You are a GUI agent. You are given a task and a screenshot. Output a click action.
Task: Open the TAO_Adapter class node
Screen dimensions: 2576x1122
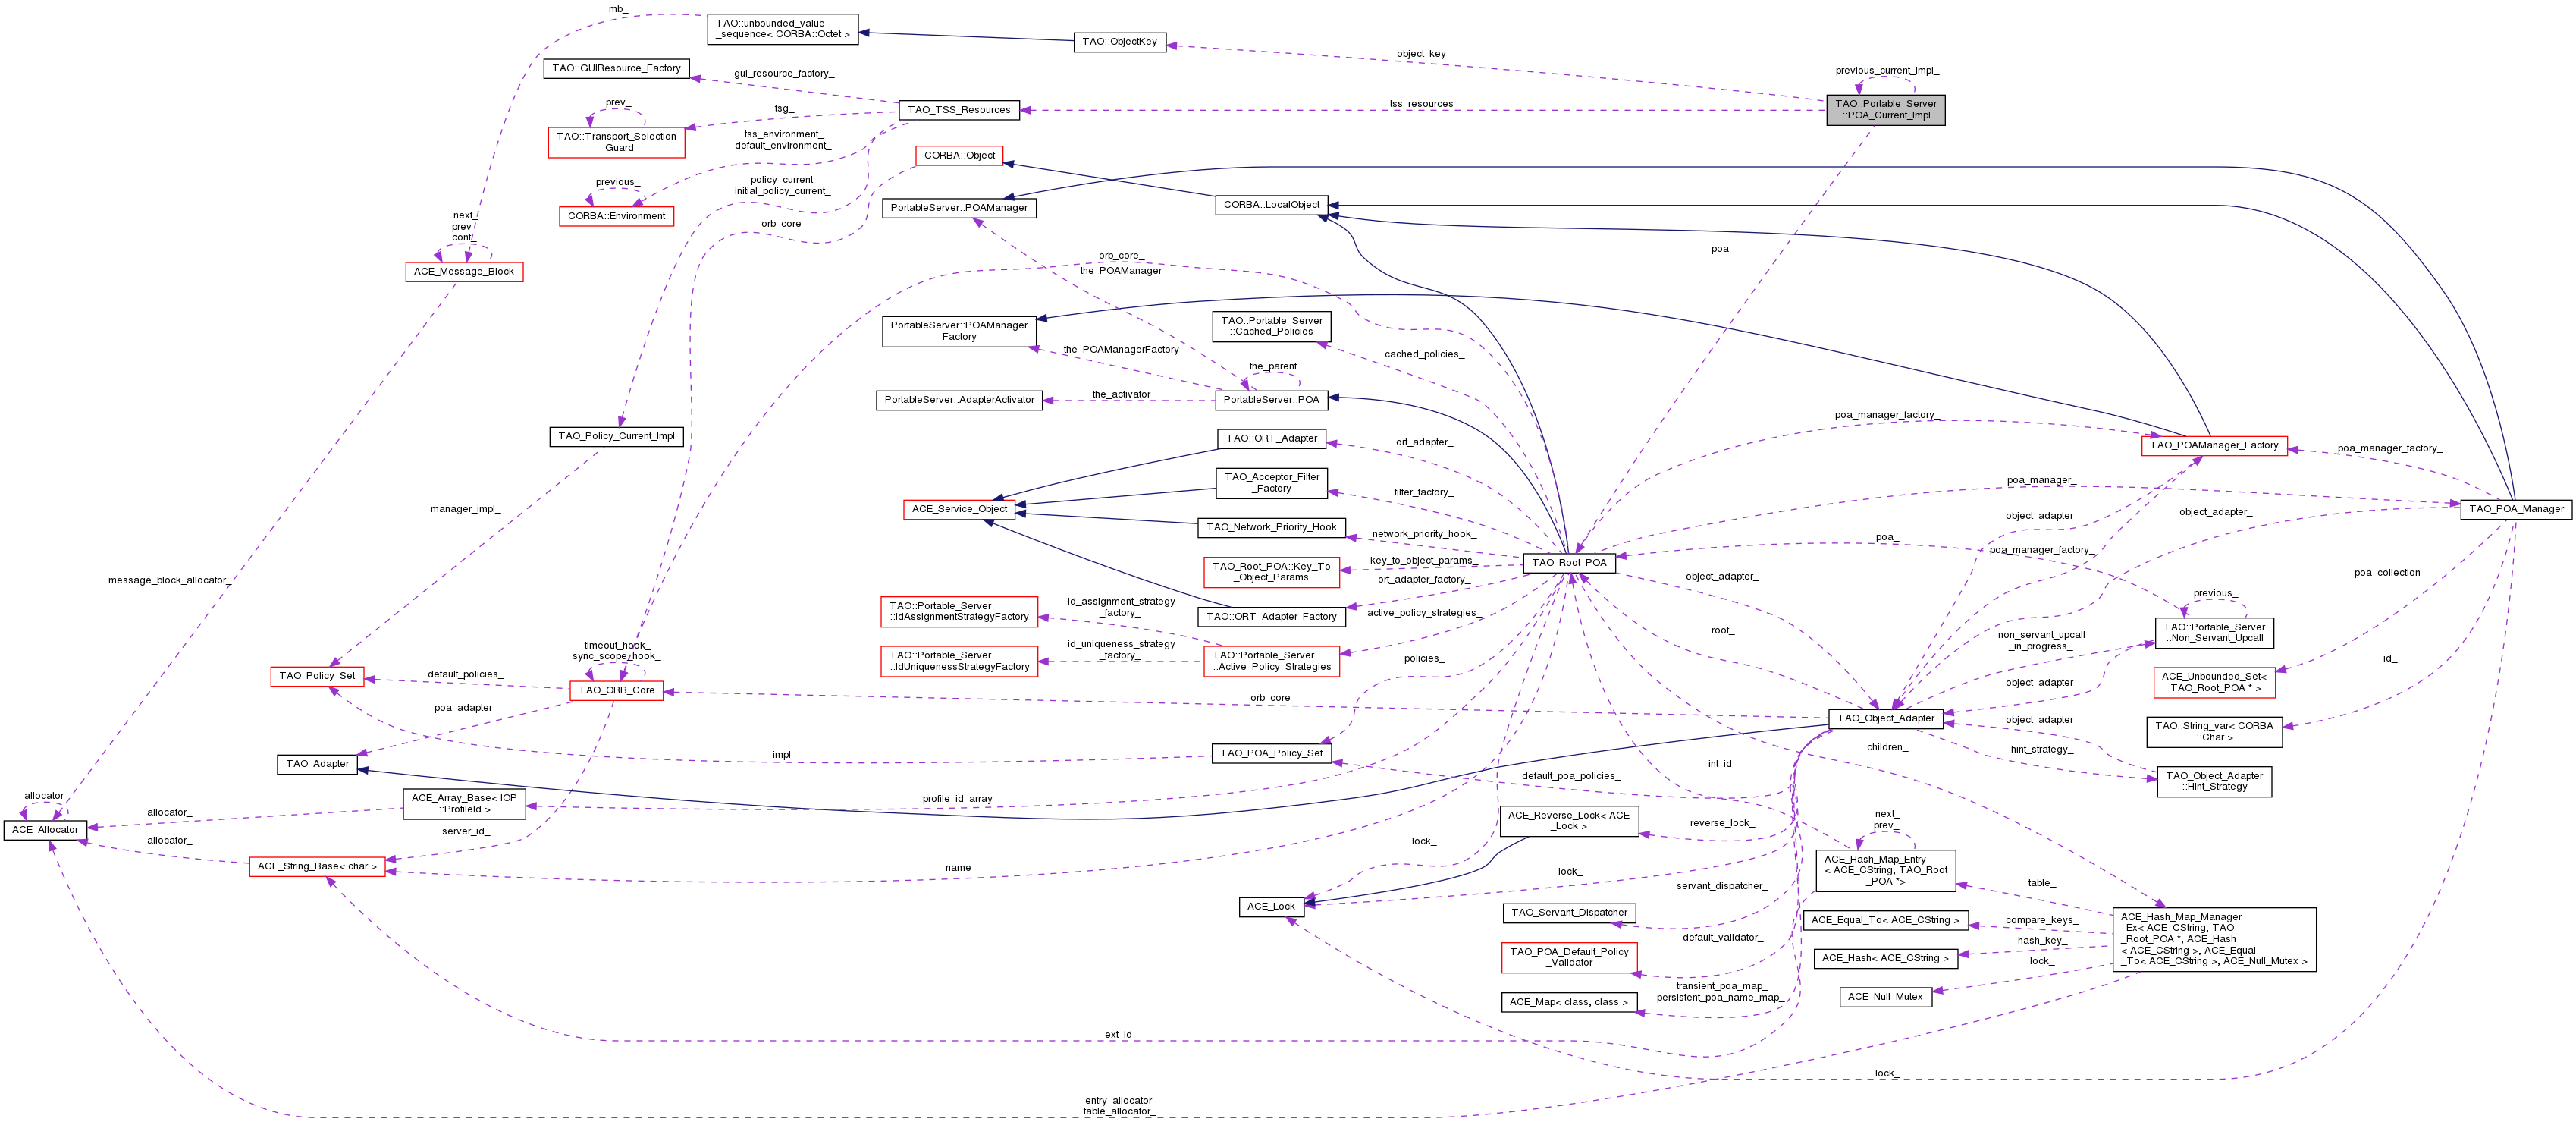tap(317, 764)
